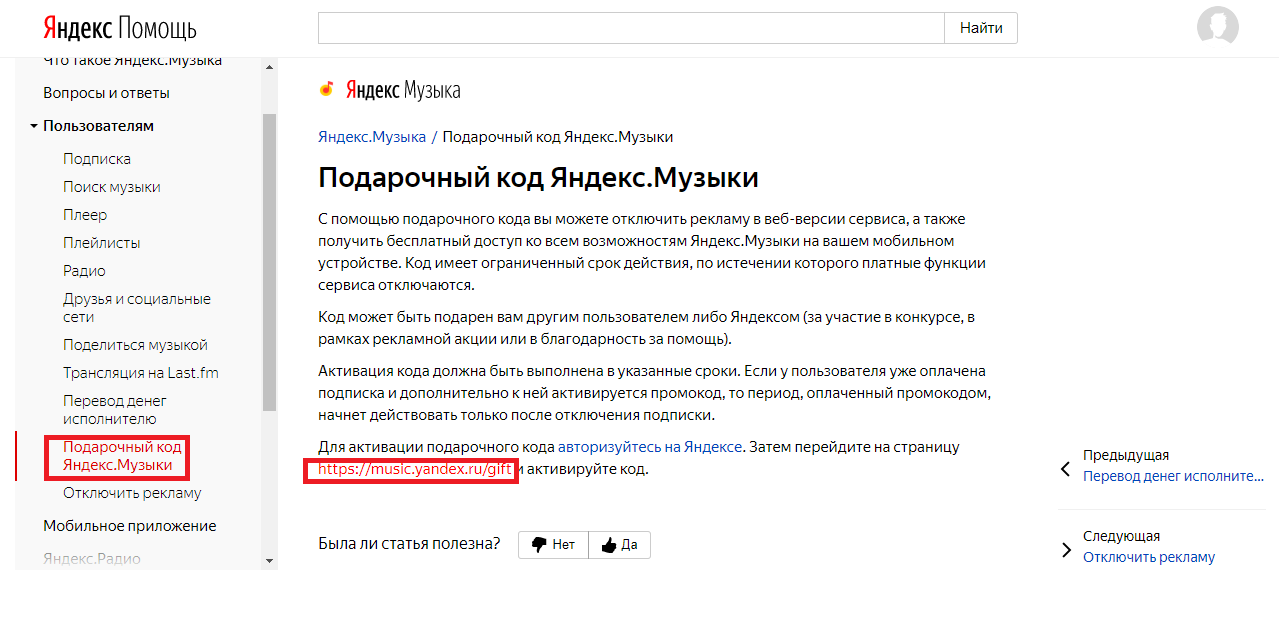The width and height of the screenshot is (1279, 618).
Task: Click the Yandex Music logo icon
Action: pos(326,90)
